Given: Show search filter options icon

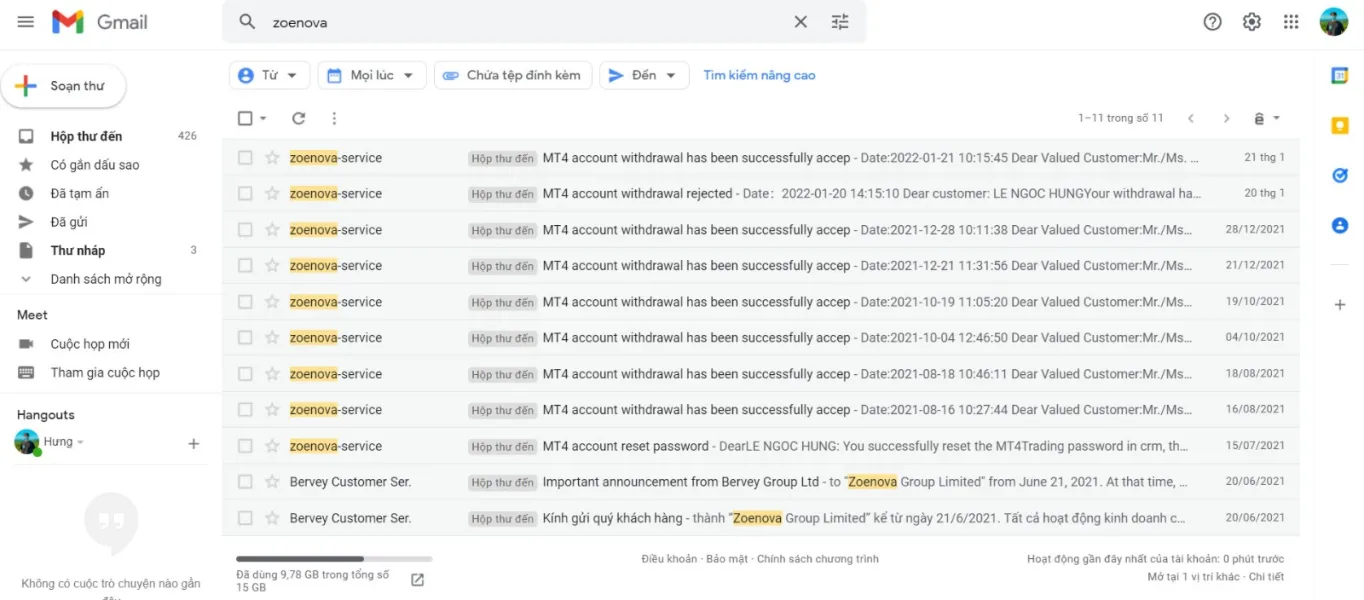Looking at the screenshot, I should point(840,22).
